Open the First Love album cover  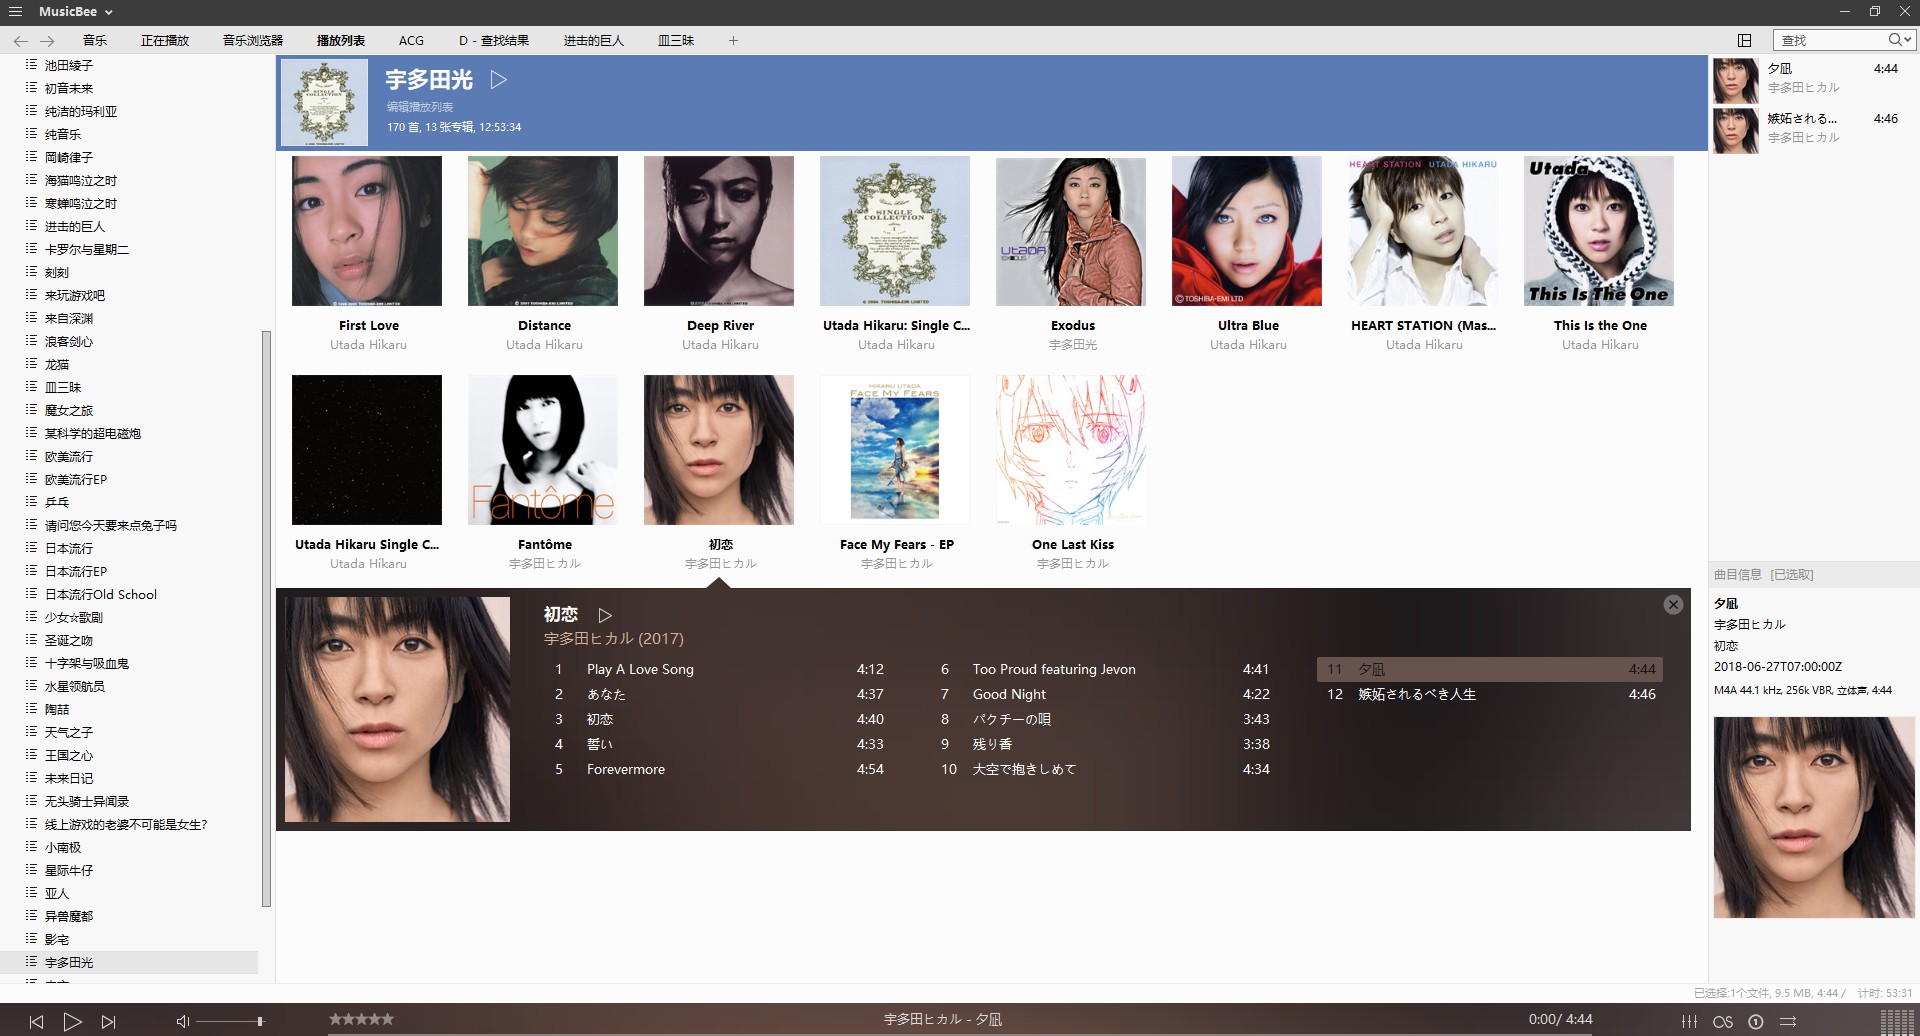[x=367, y=231]
